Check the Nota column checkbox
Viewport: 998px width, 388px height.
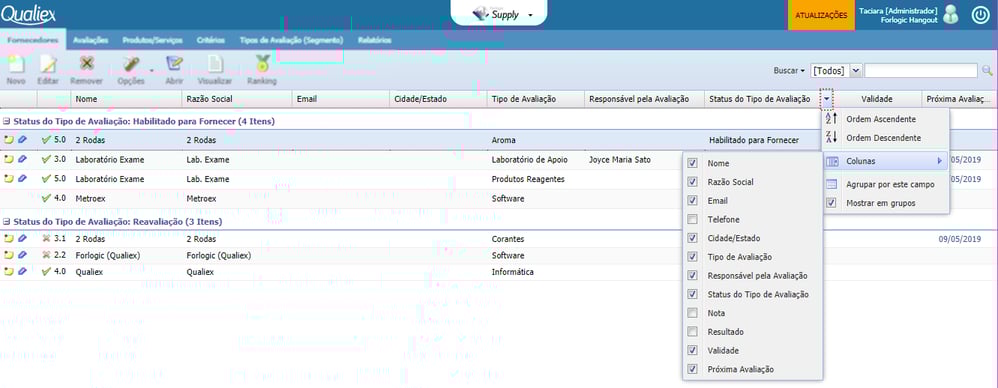692,313
